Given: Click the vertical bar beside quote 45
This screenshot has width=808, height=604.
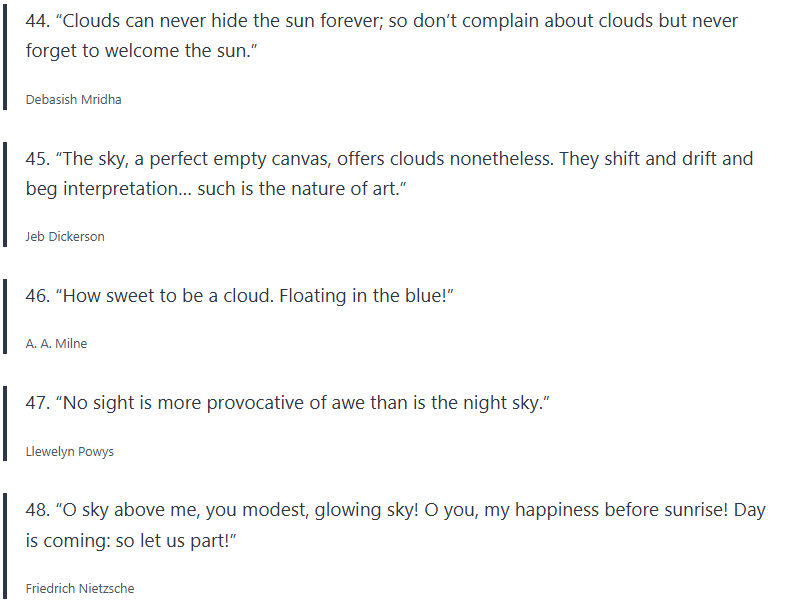Looking at the screenshot, I should [5, 196].
